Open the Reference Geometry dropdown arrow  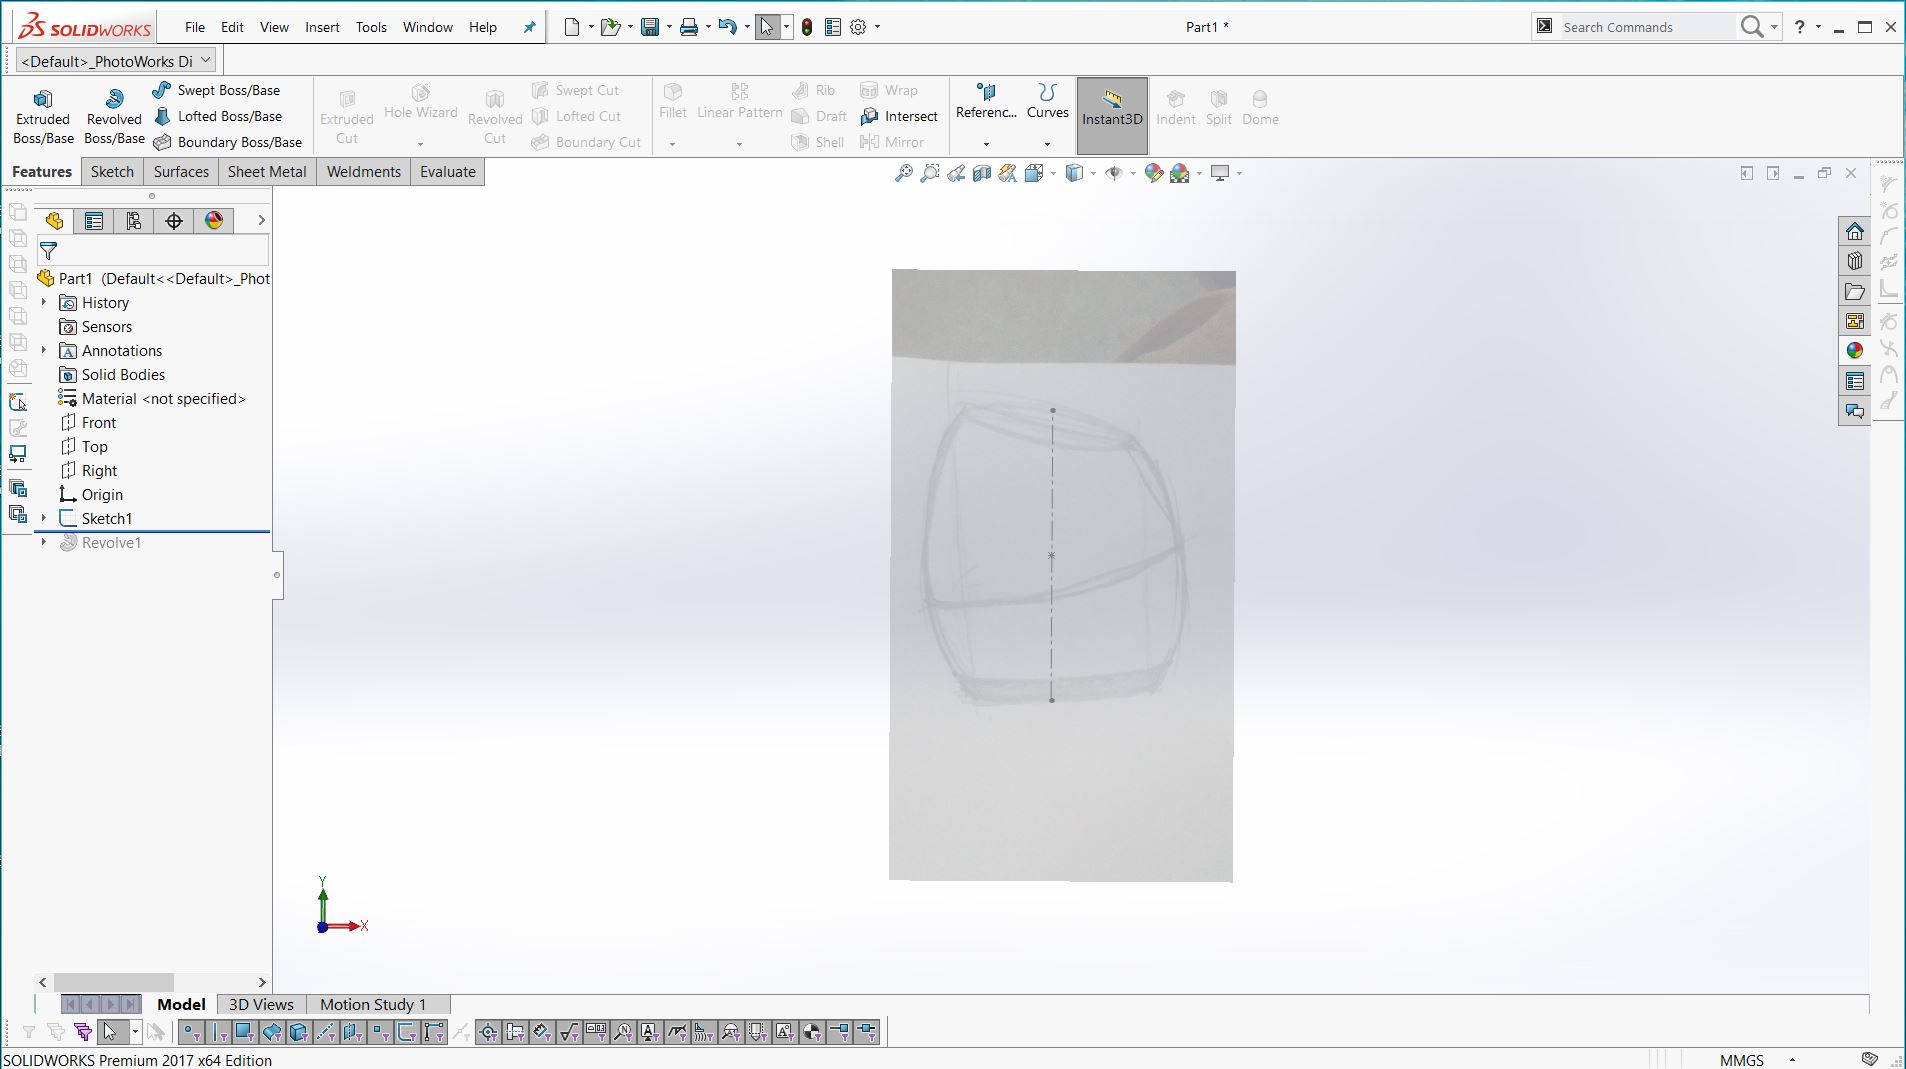pos(986,144)
